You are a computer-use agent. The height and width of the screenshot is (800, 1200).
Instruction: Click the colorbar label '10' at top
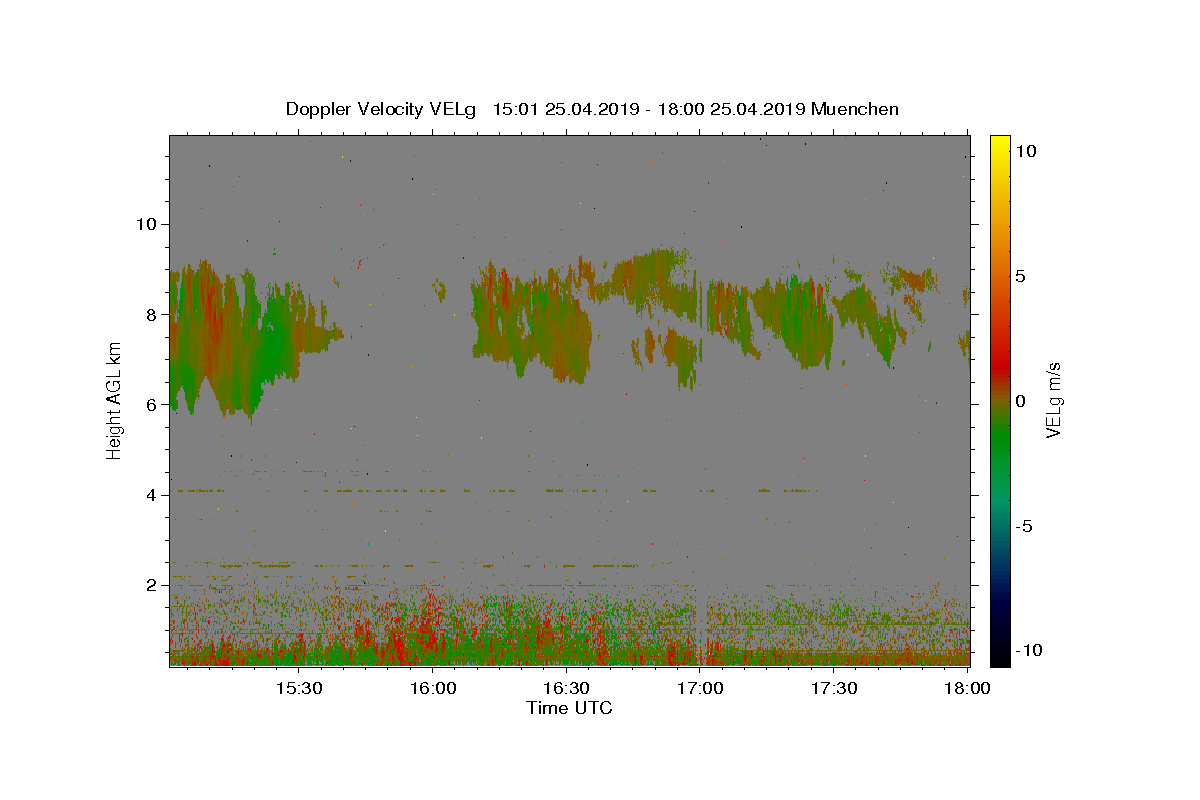point(1025,150)
